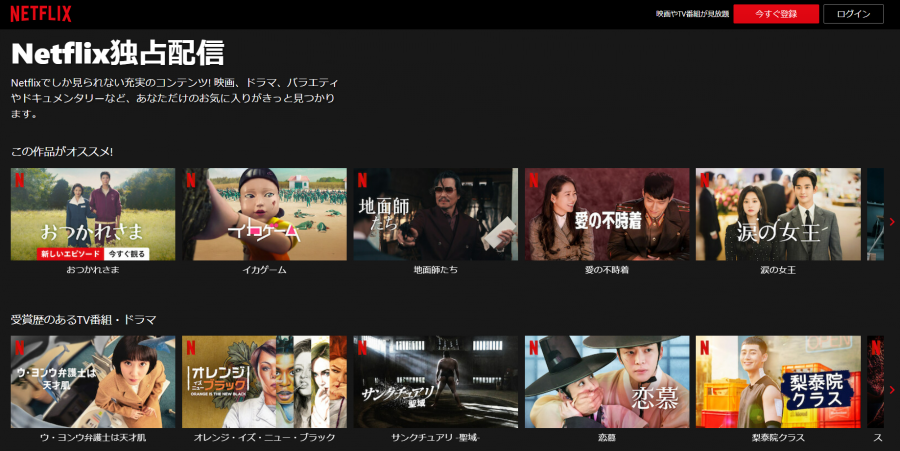Open the サンクチュアリ -聖域- thumbnail

click(x=436, y=382)
